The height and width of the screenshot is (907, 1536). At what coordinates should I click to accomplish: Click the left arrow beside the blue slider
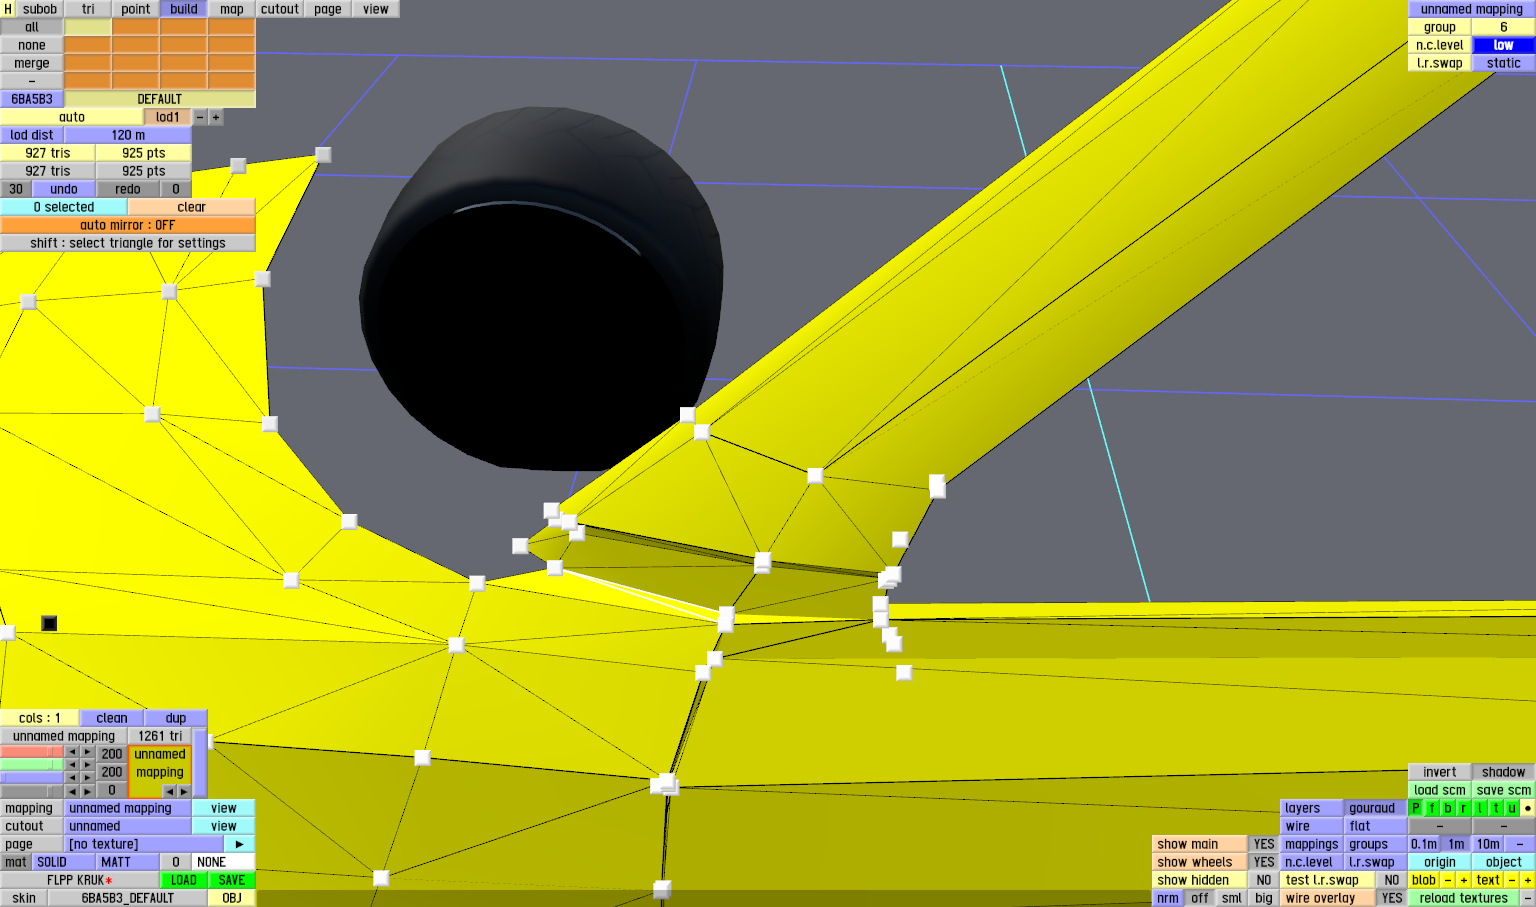(72, 777)
